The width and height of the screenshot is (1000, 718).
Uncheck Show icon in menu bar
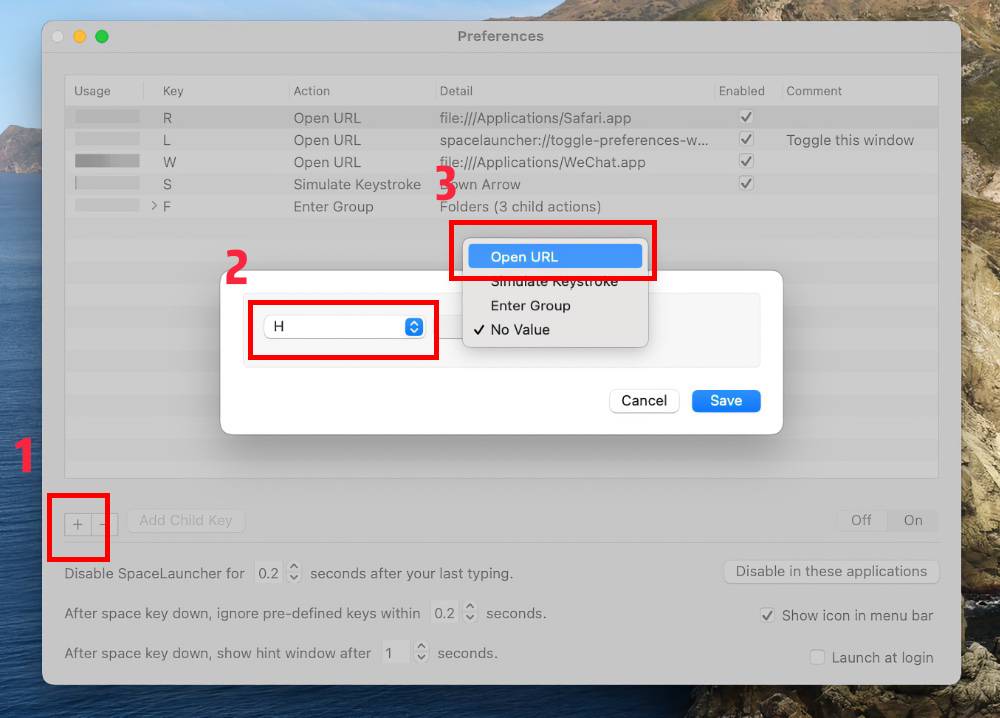coord(767,615)
